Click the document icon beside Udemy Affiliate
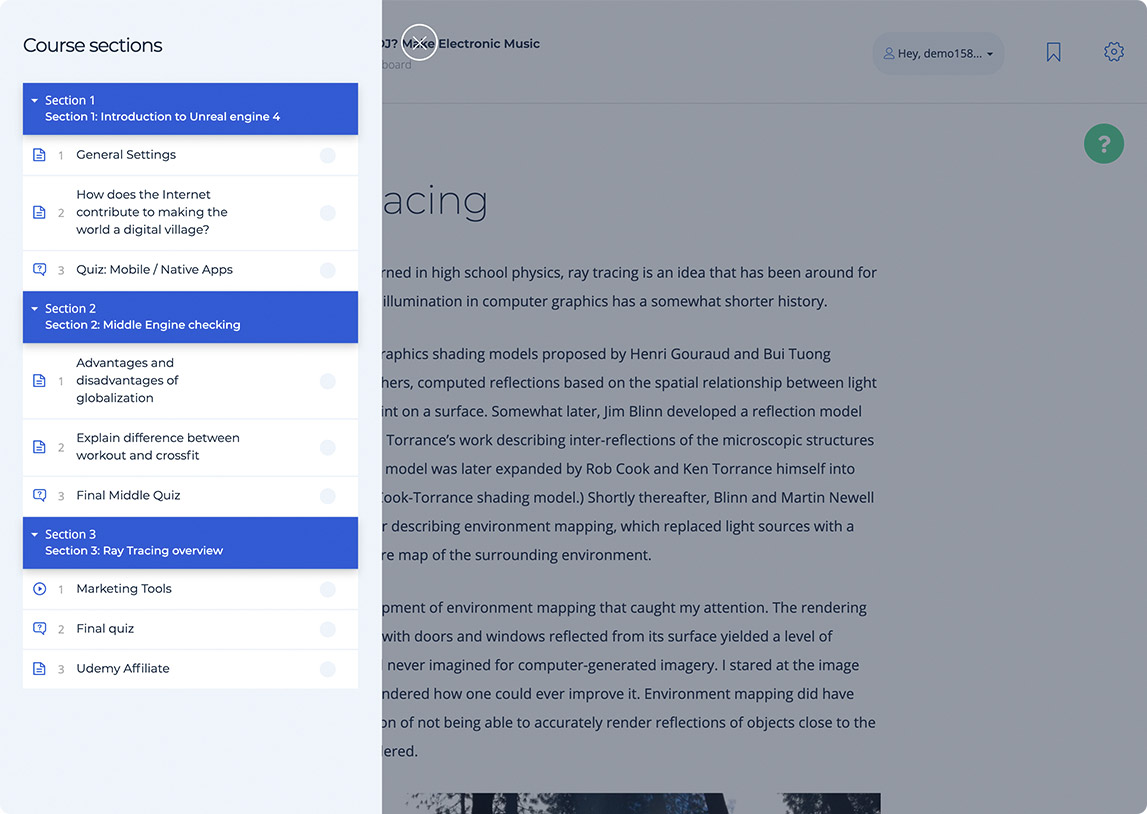Screen dimensions: 1147x814 (39, 669)
